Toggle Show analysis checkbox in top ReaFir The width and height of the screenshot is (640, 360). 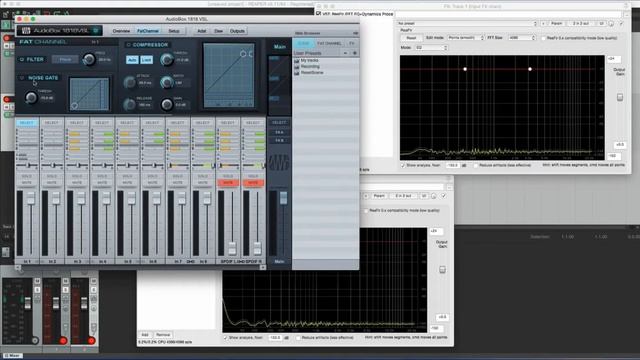[x=403, y=165]
